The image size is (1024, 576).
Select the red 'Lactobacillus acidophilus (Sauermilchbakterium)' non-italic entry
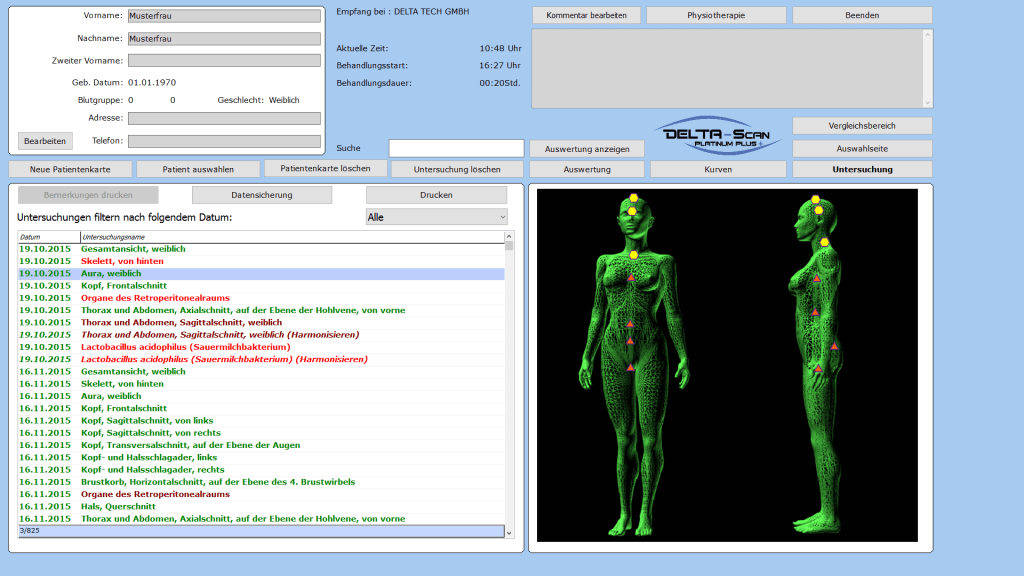pos(178,347)
